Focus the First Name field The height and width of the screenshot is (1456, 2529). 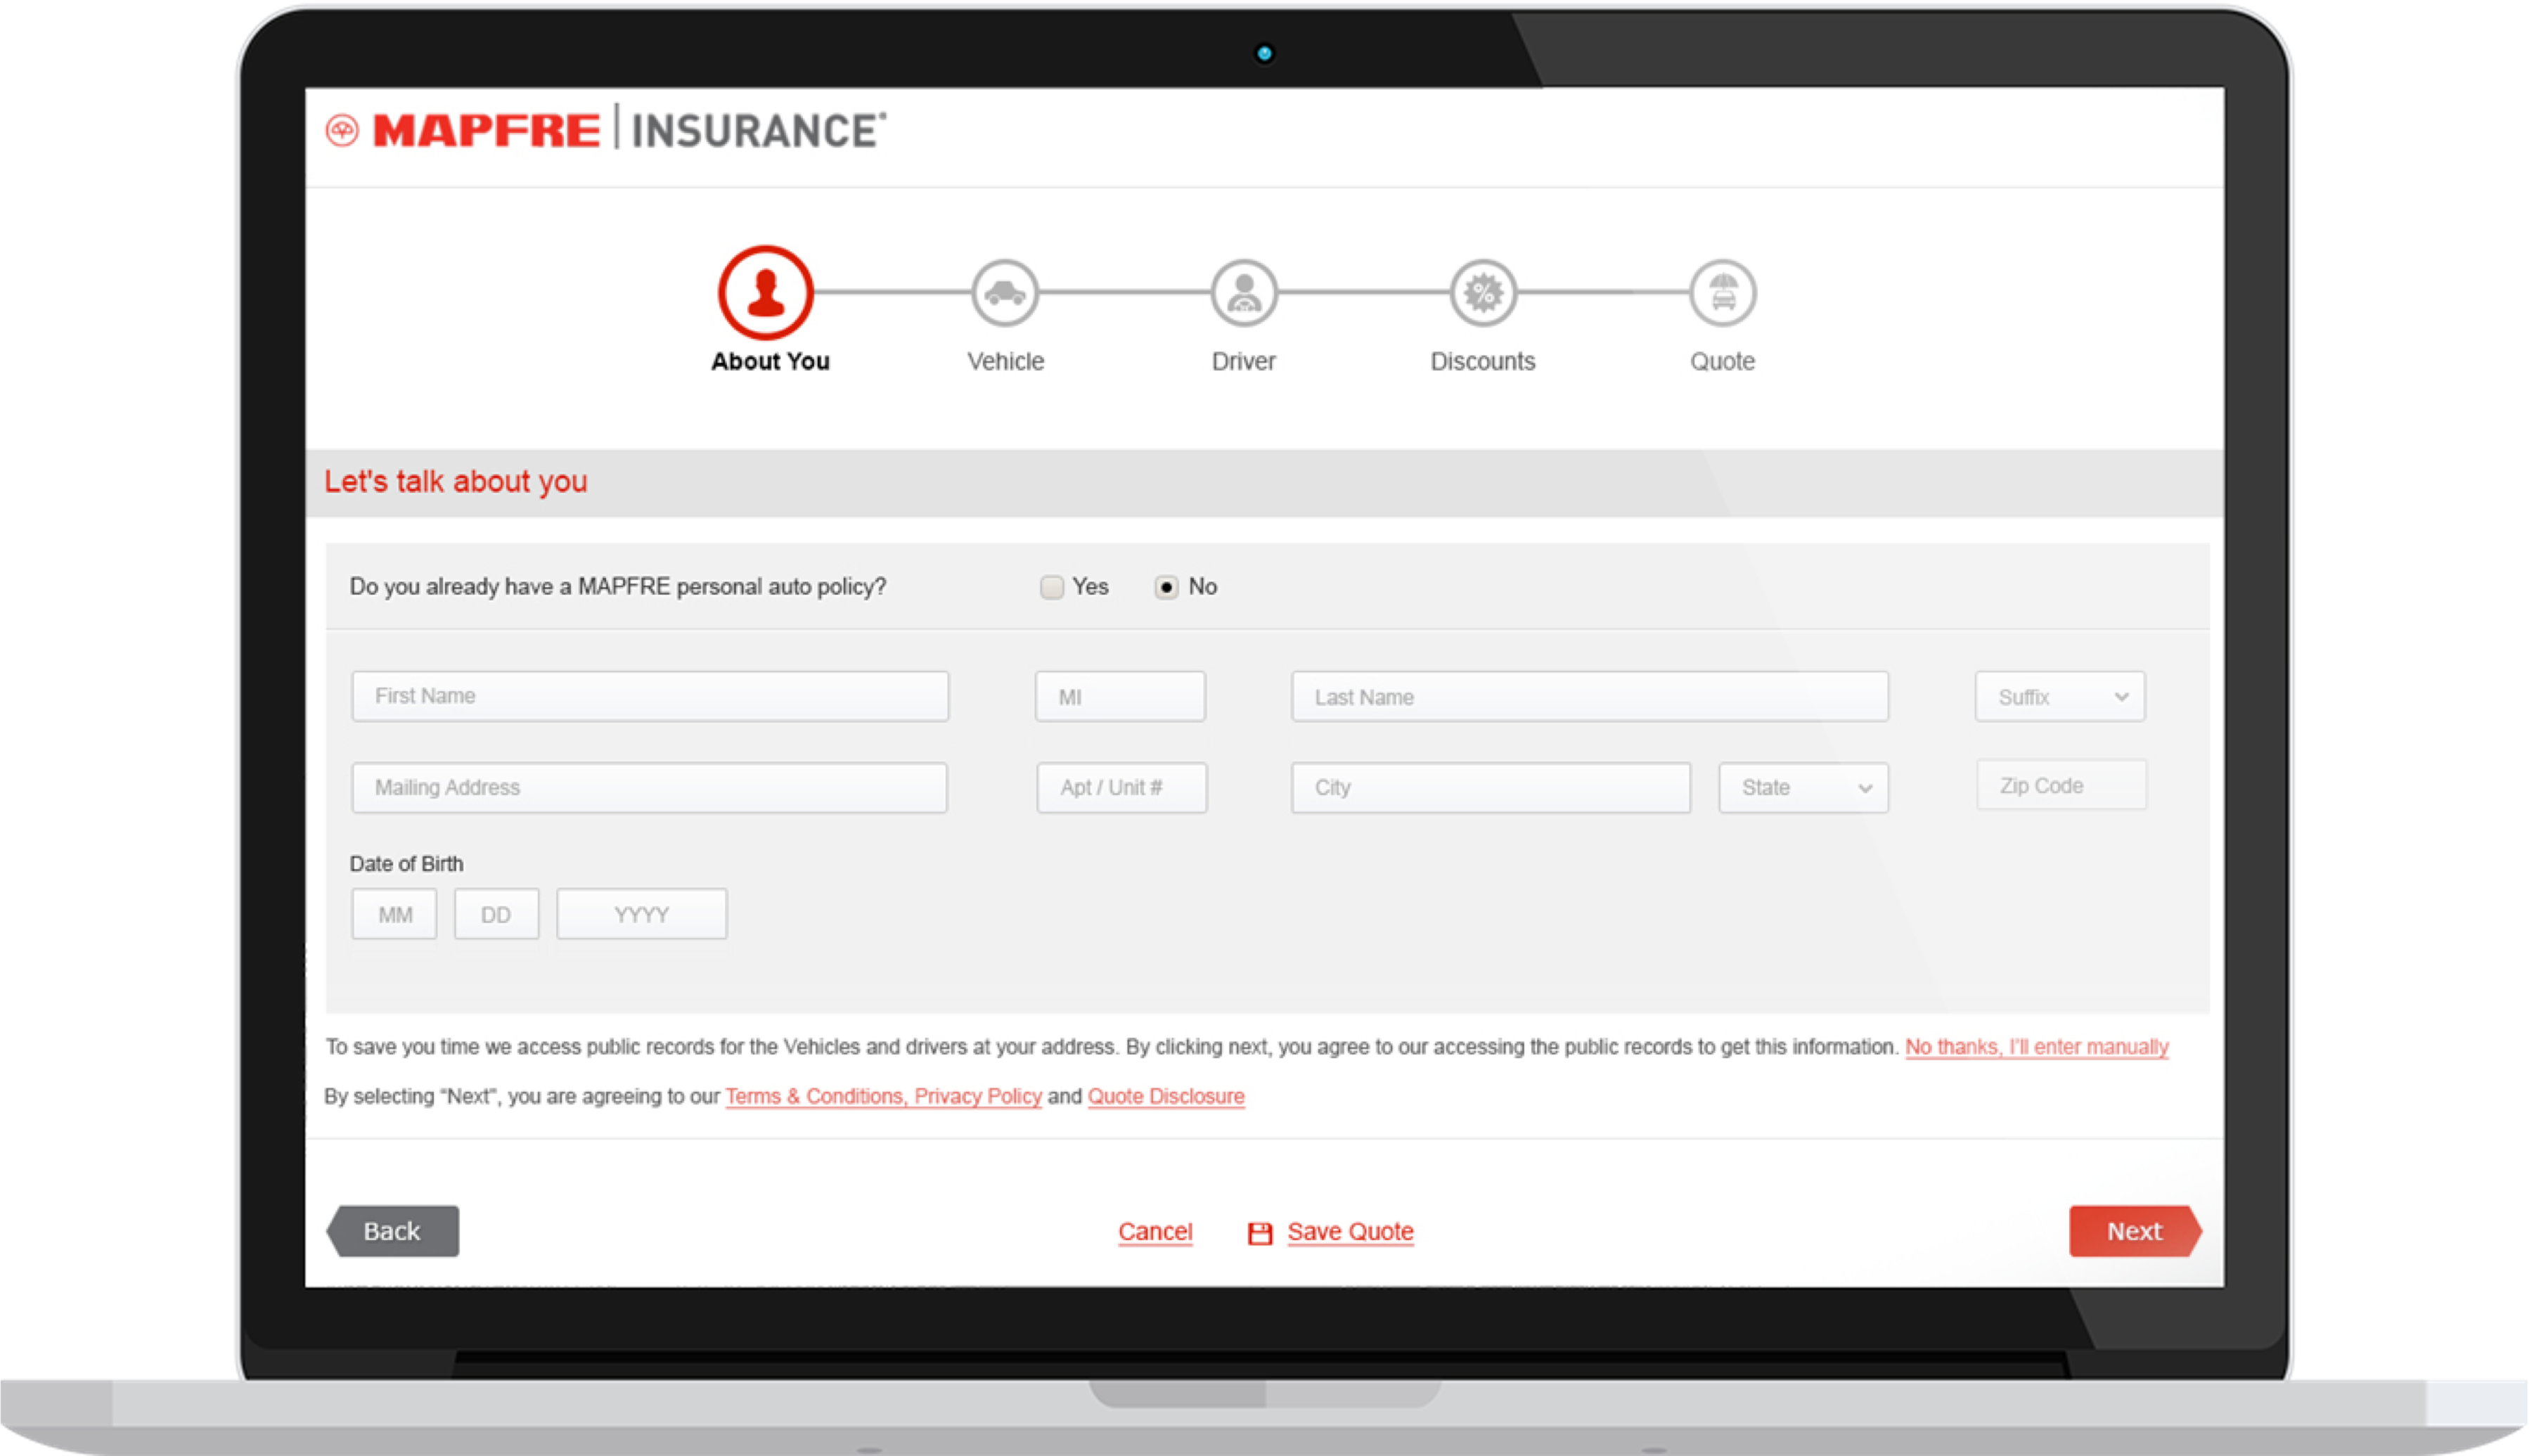click(650, 696)
